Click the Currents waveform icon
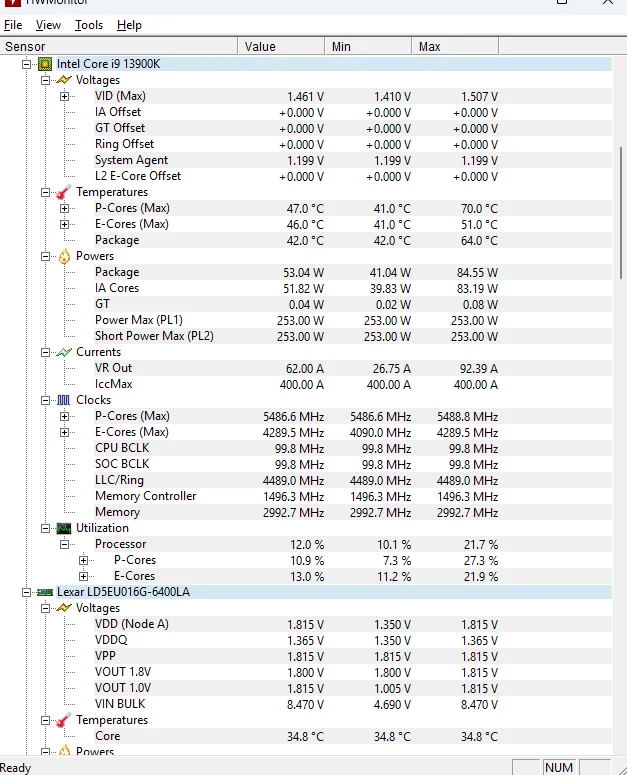 click(x=64, y=352)
